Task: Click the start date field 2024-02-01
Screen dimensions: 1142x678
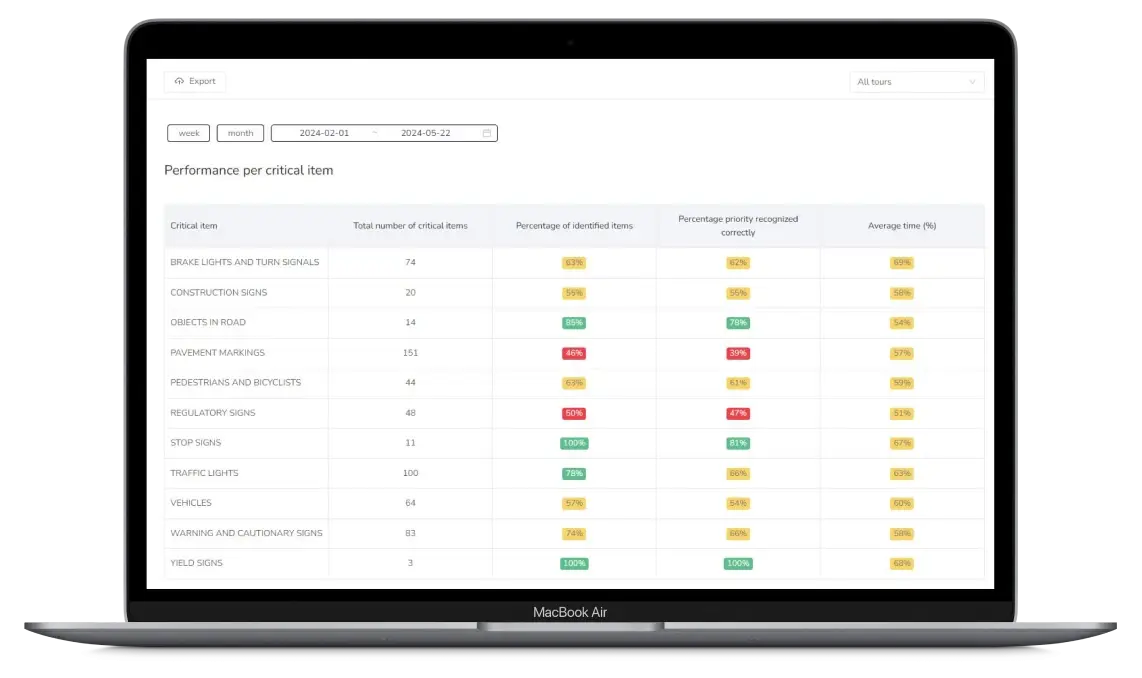Action: (324, 133)
